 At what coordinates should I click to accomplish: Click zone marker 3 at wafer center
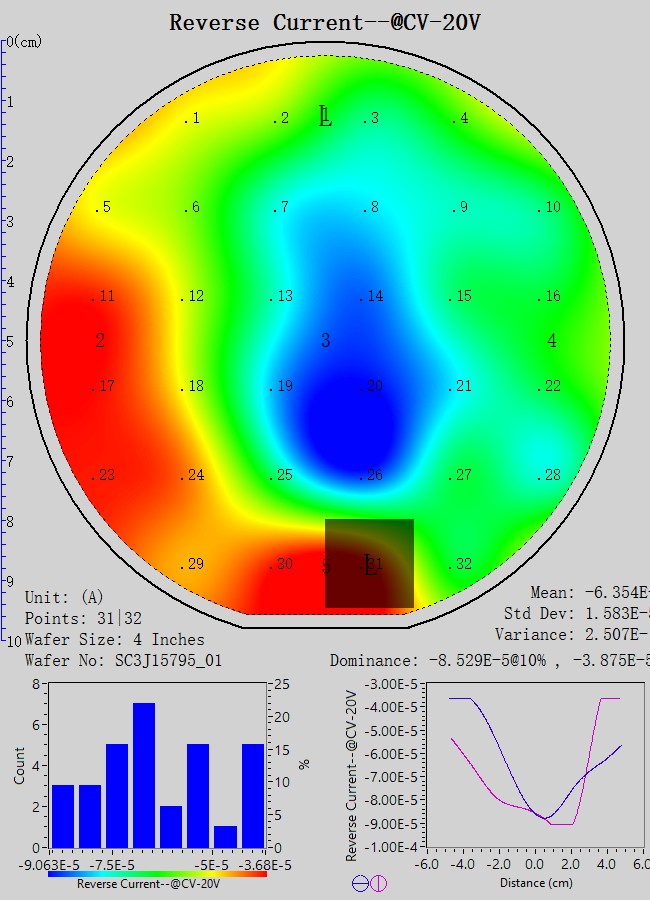[325, 341]
